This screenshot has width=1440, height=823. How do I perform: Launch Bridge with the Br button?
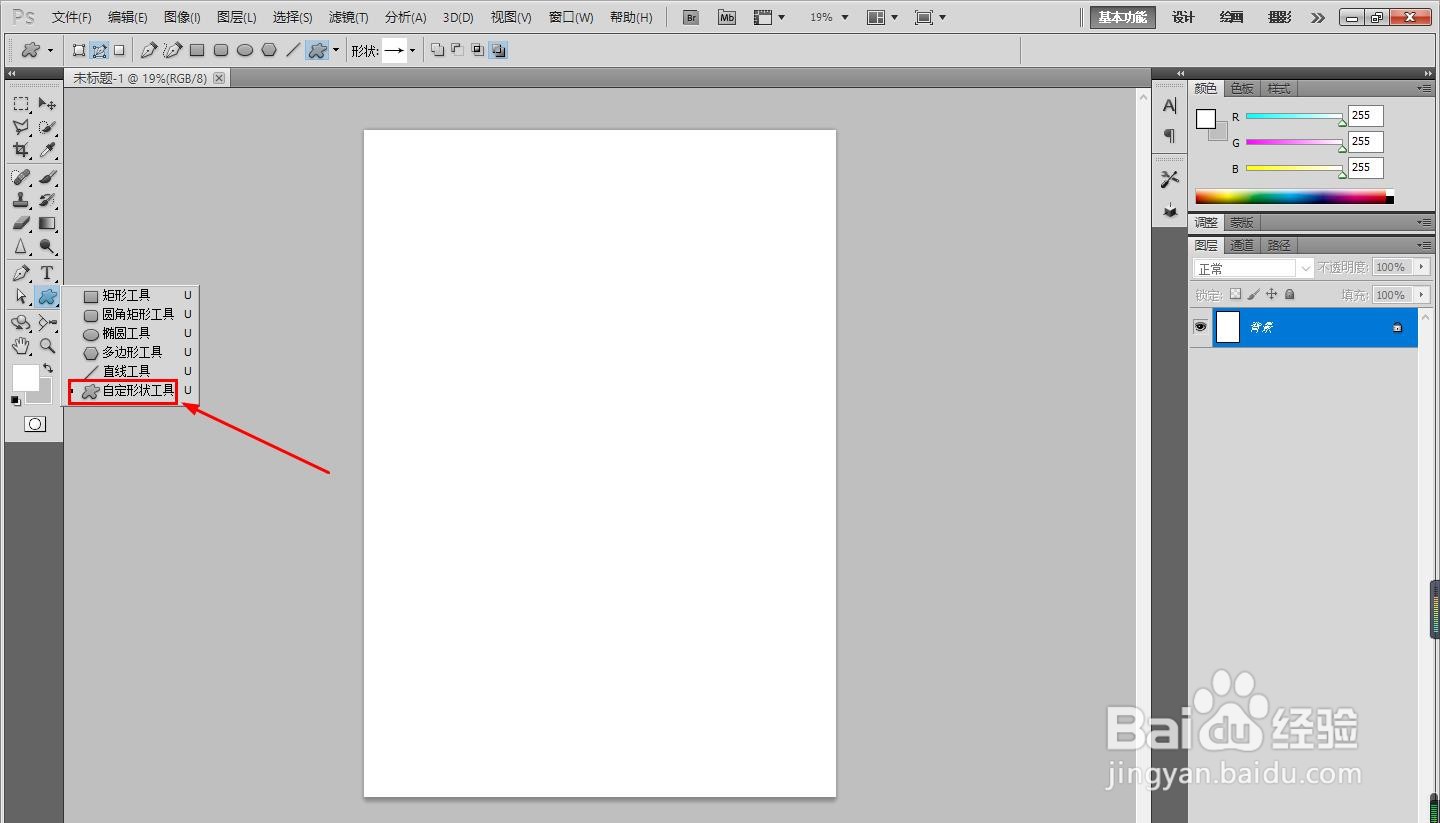coord(690,17)
